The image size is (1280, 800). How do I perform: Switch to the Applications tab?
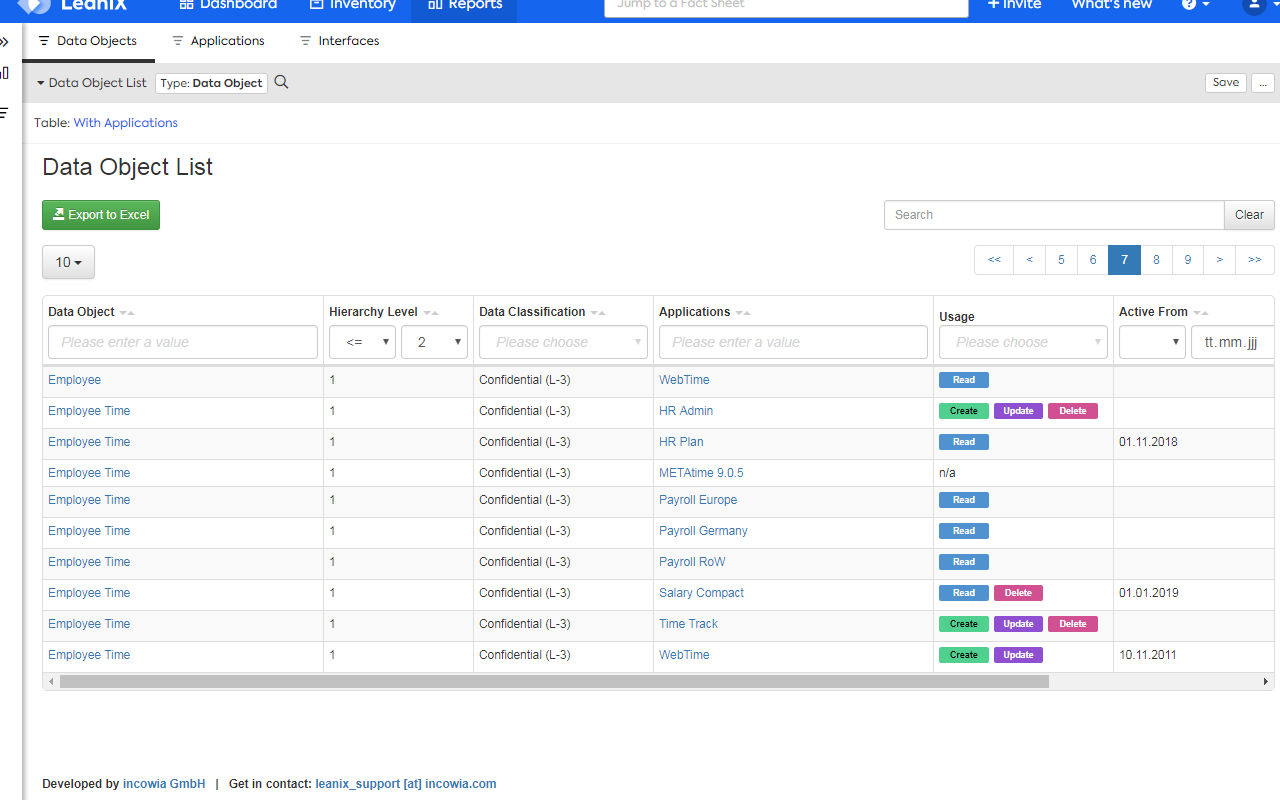[x=218, y=41]
